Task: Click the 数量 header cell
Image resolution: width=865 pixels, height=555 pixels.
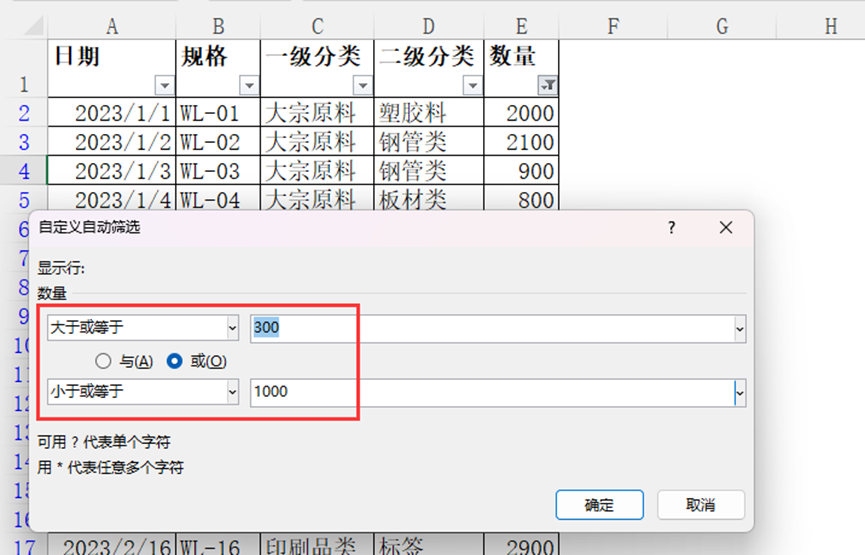Action: (x=521, y=68)
